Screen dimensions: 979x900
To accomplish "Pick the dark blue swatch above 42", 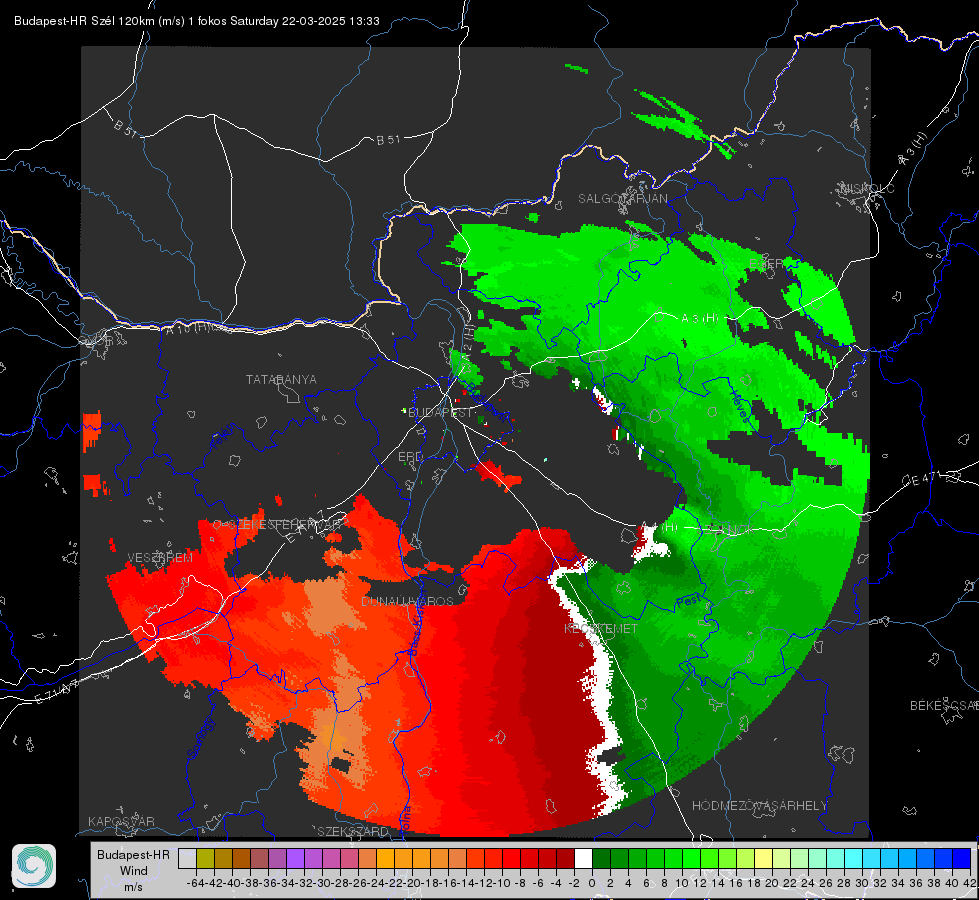I will (962, 859).
